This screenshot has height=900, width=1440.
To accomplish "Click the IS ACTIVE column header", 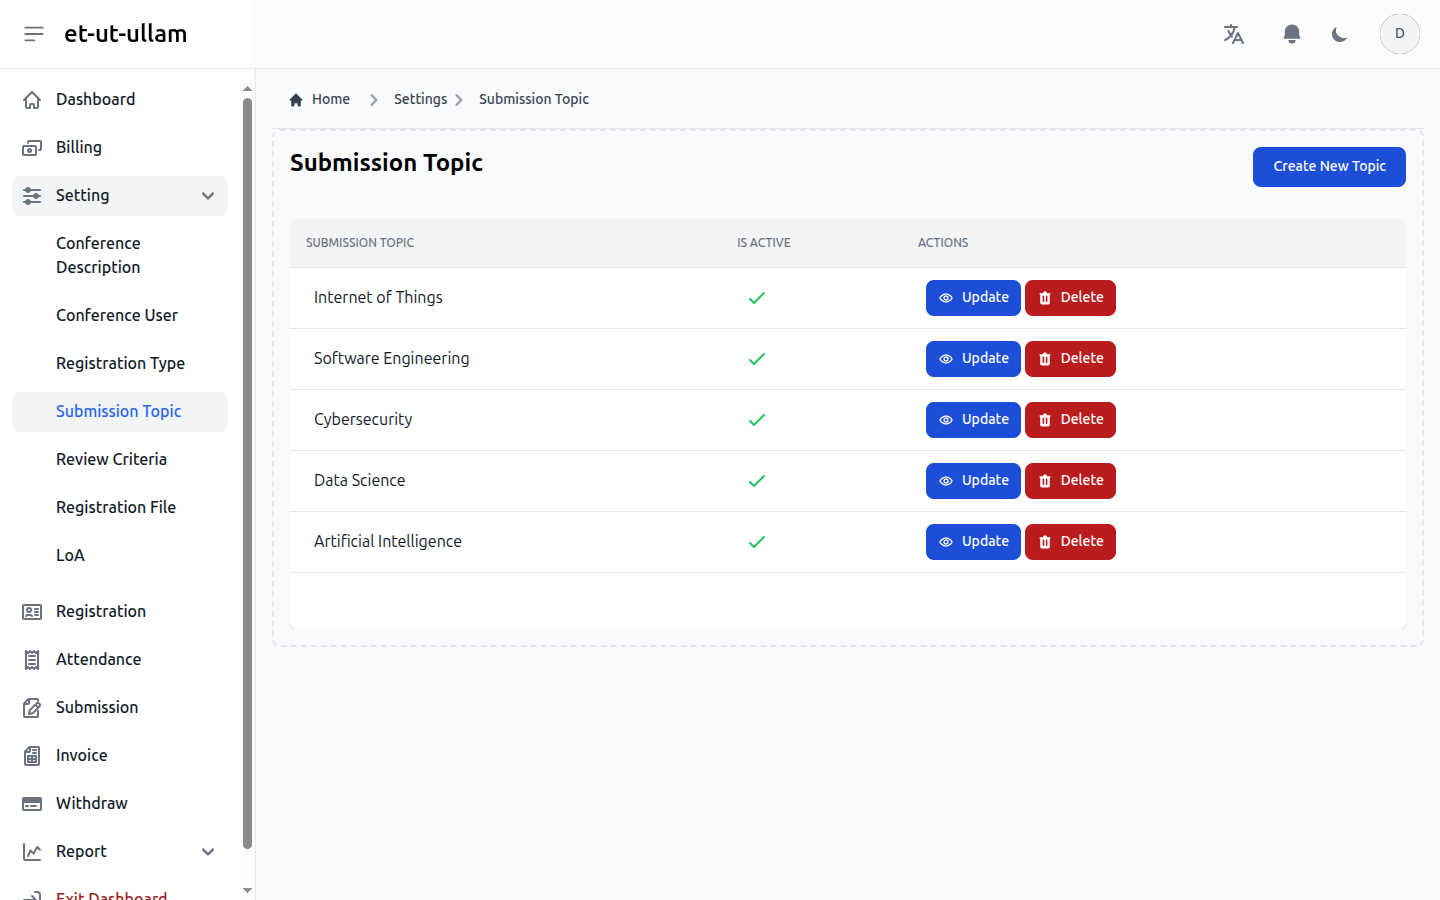I will 764,243.
